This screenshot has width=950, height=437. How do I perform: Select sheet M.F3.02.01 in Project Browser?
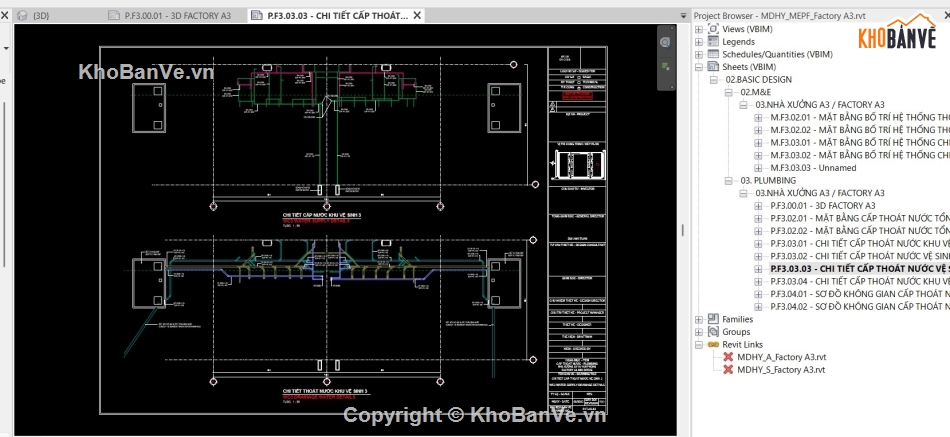pos(859,117)
